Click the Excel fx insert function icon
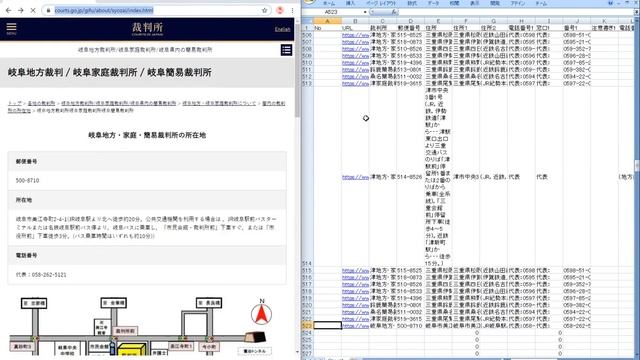 394,12
